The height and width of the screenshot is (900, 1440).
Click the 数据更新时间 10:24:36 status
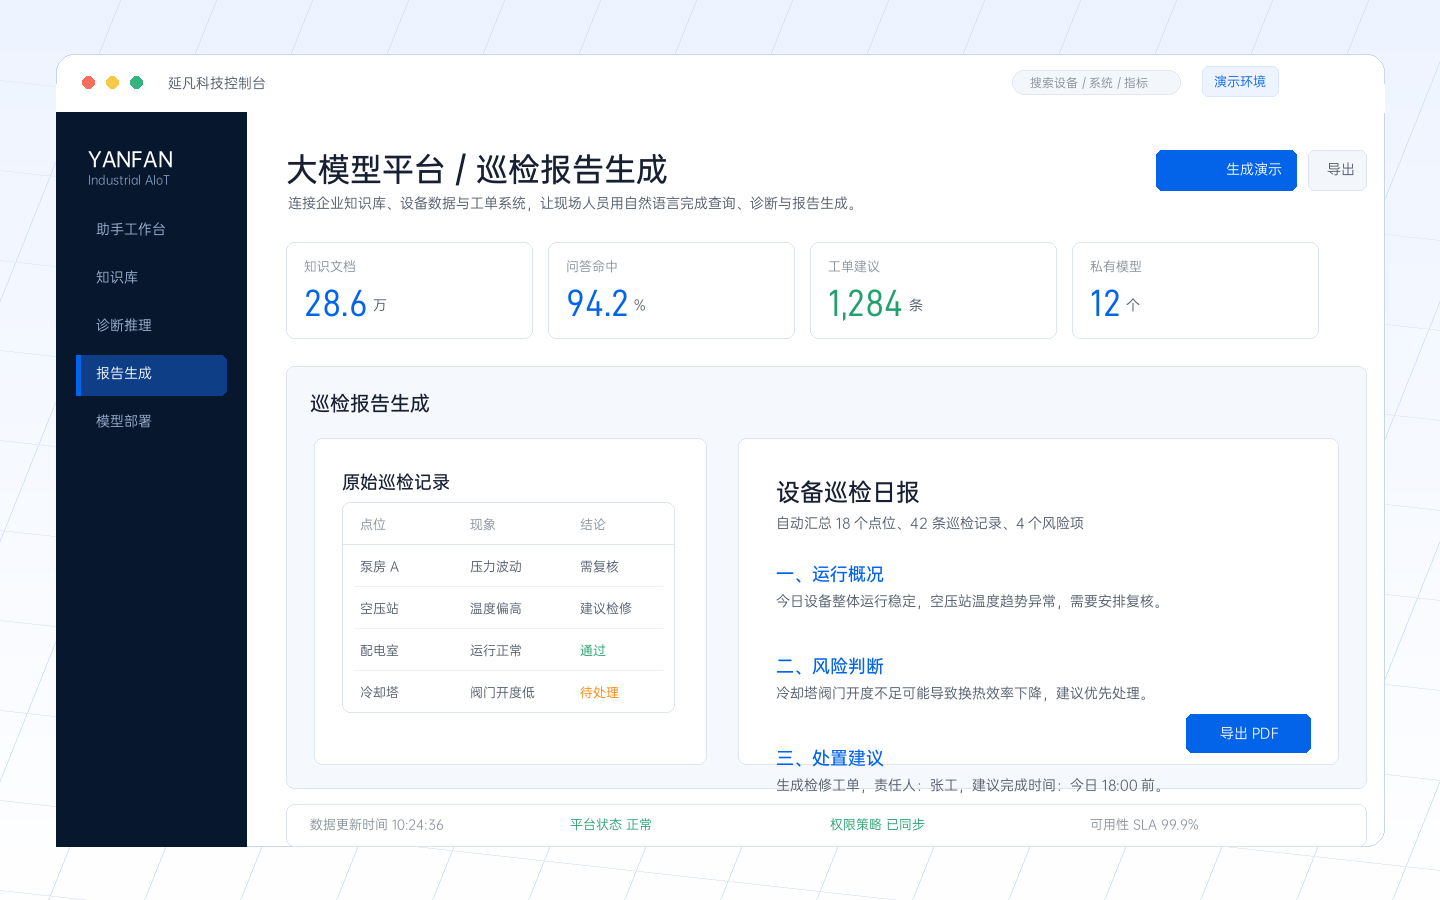click(x=377, y=825)
